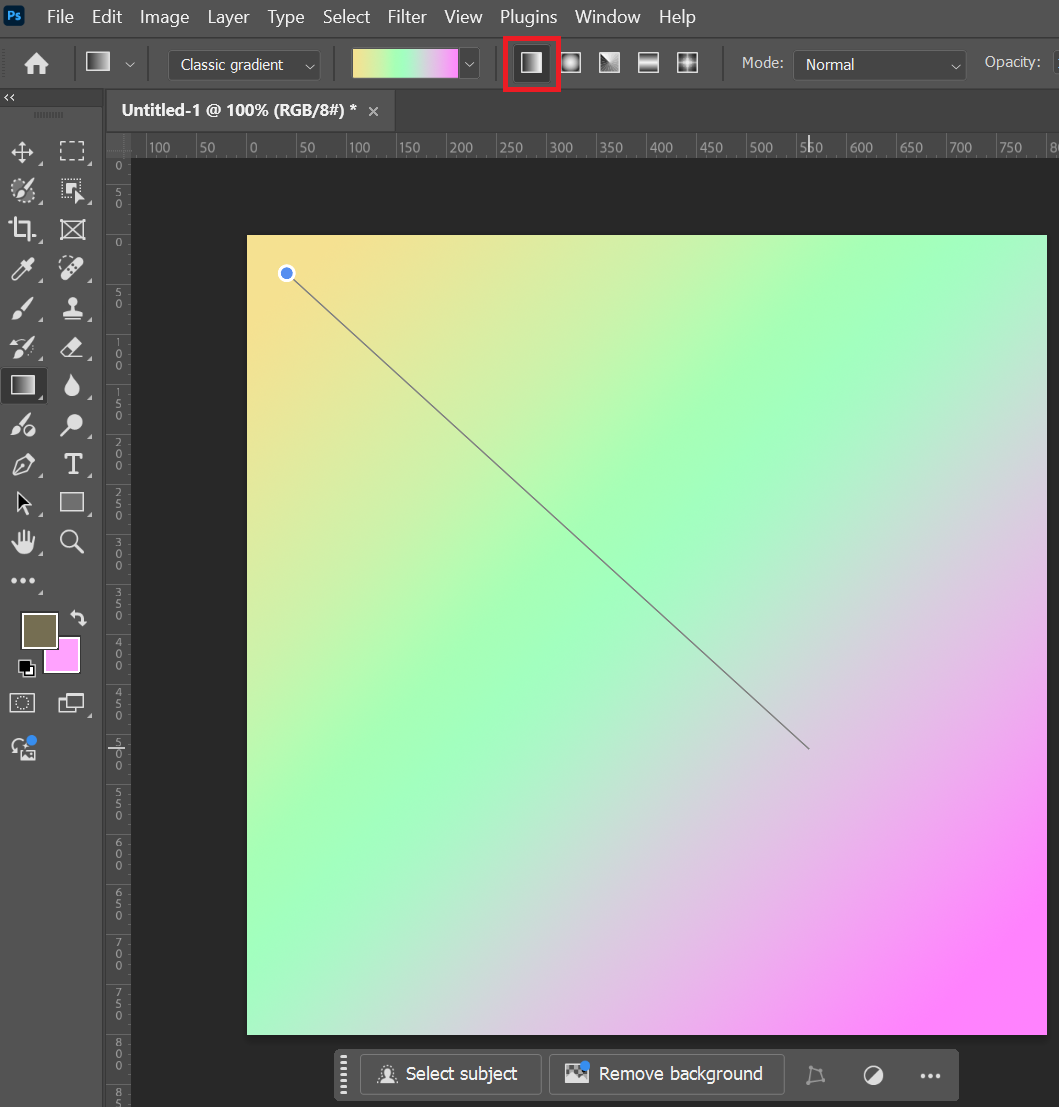
Task: Select the Object Selection tool
Action: click(72, 191)
